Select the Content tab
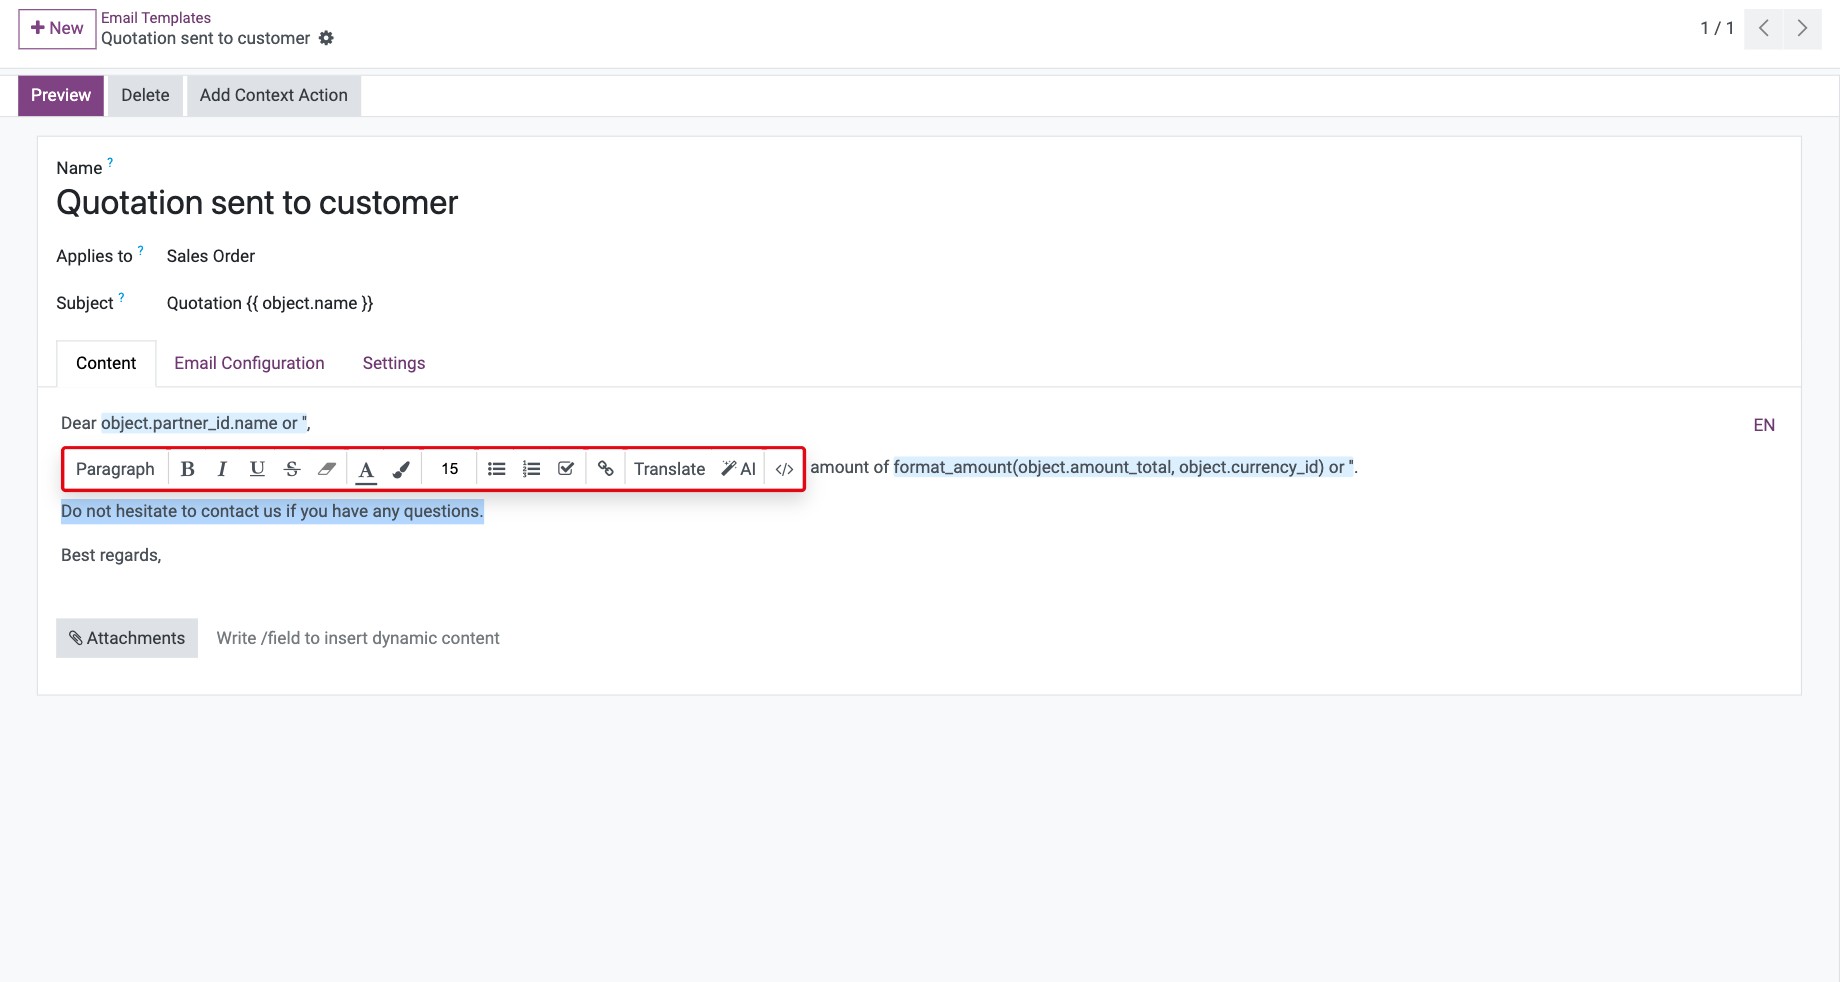The height and width of the screenshot is (982, 1840). [x=106, y=363]
